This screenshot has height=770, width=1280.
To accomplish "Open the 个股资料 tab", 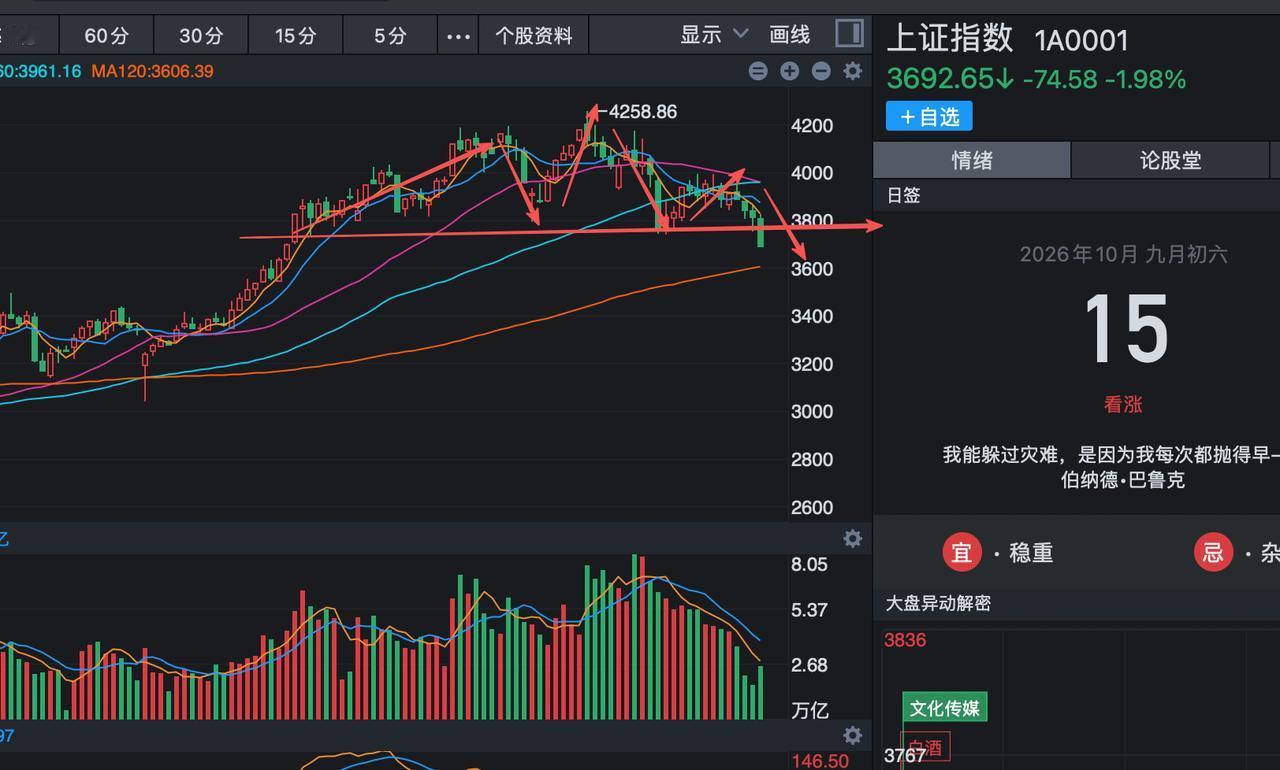I will click(534, 36).
